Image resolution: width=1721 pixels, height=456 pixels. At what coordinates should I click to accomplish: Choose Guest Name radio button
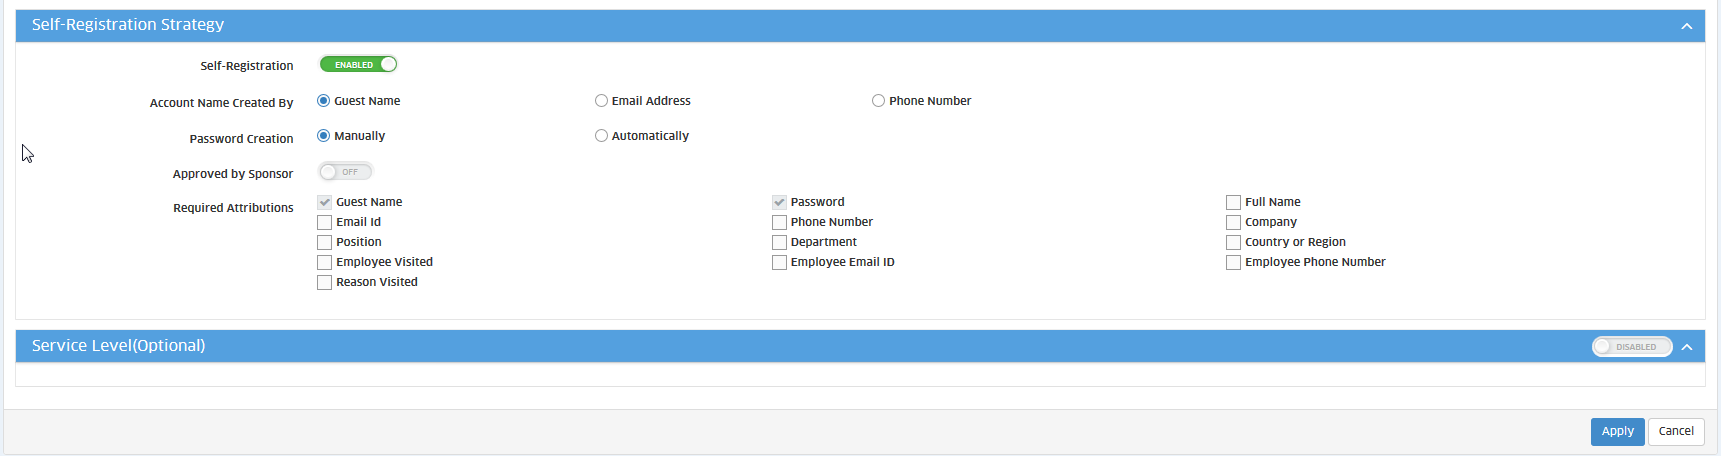(324, 101)
